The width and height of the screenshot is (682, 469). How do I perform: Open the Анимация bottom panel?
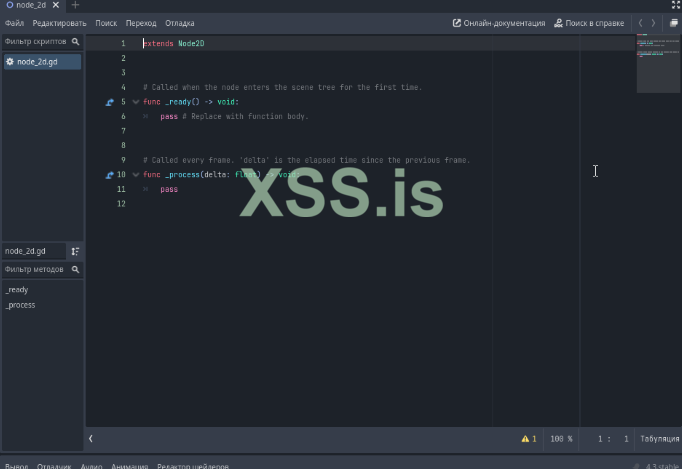point(130,466)
